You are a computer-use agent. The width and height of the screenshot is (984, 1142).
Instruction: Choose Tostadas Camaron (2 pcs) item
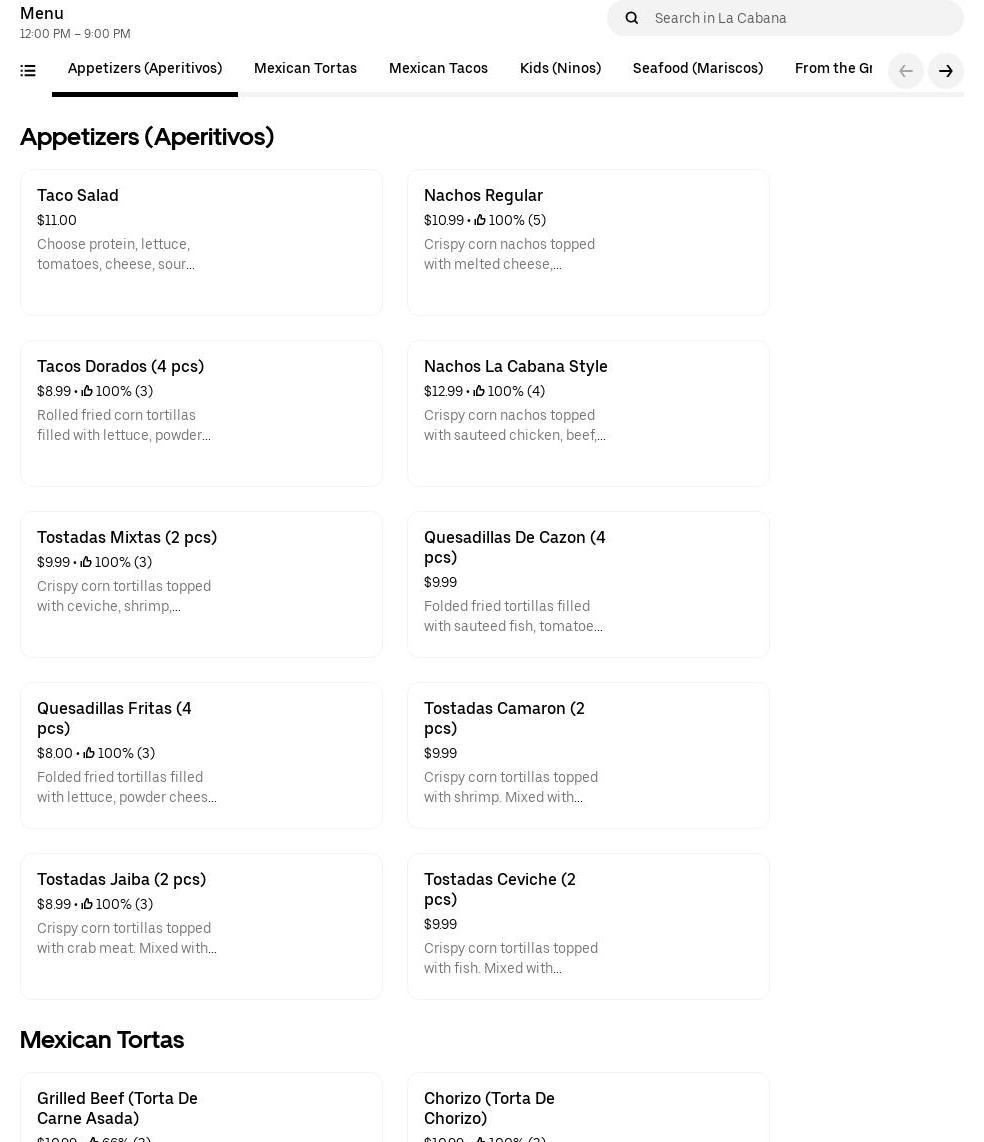tap(588, 755)
